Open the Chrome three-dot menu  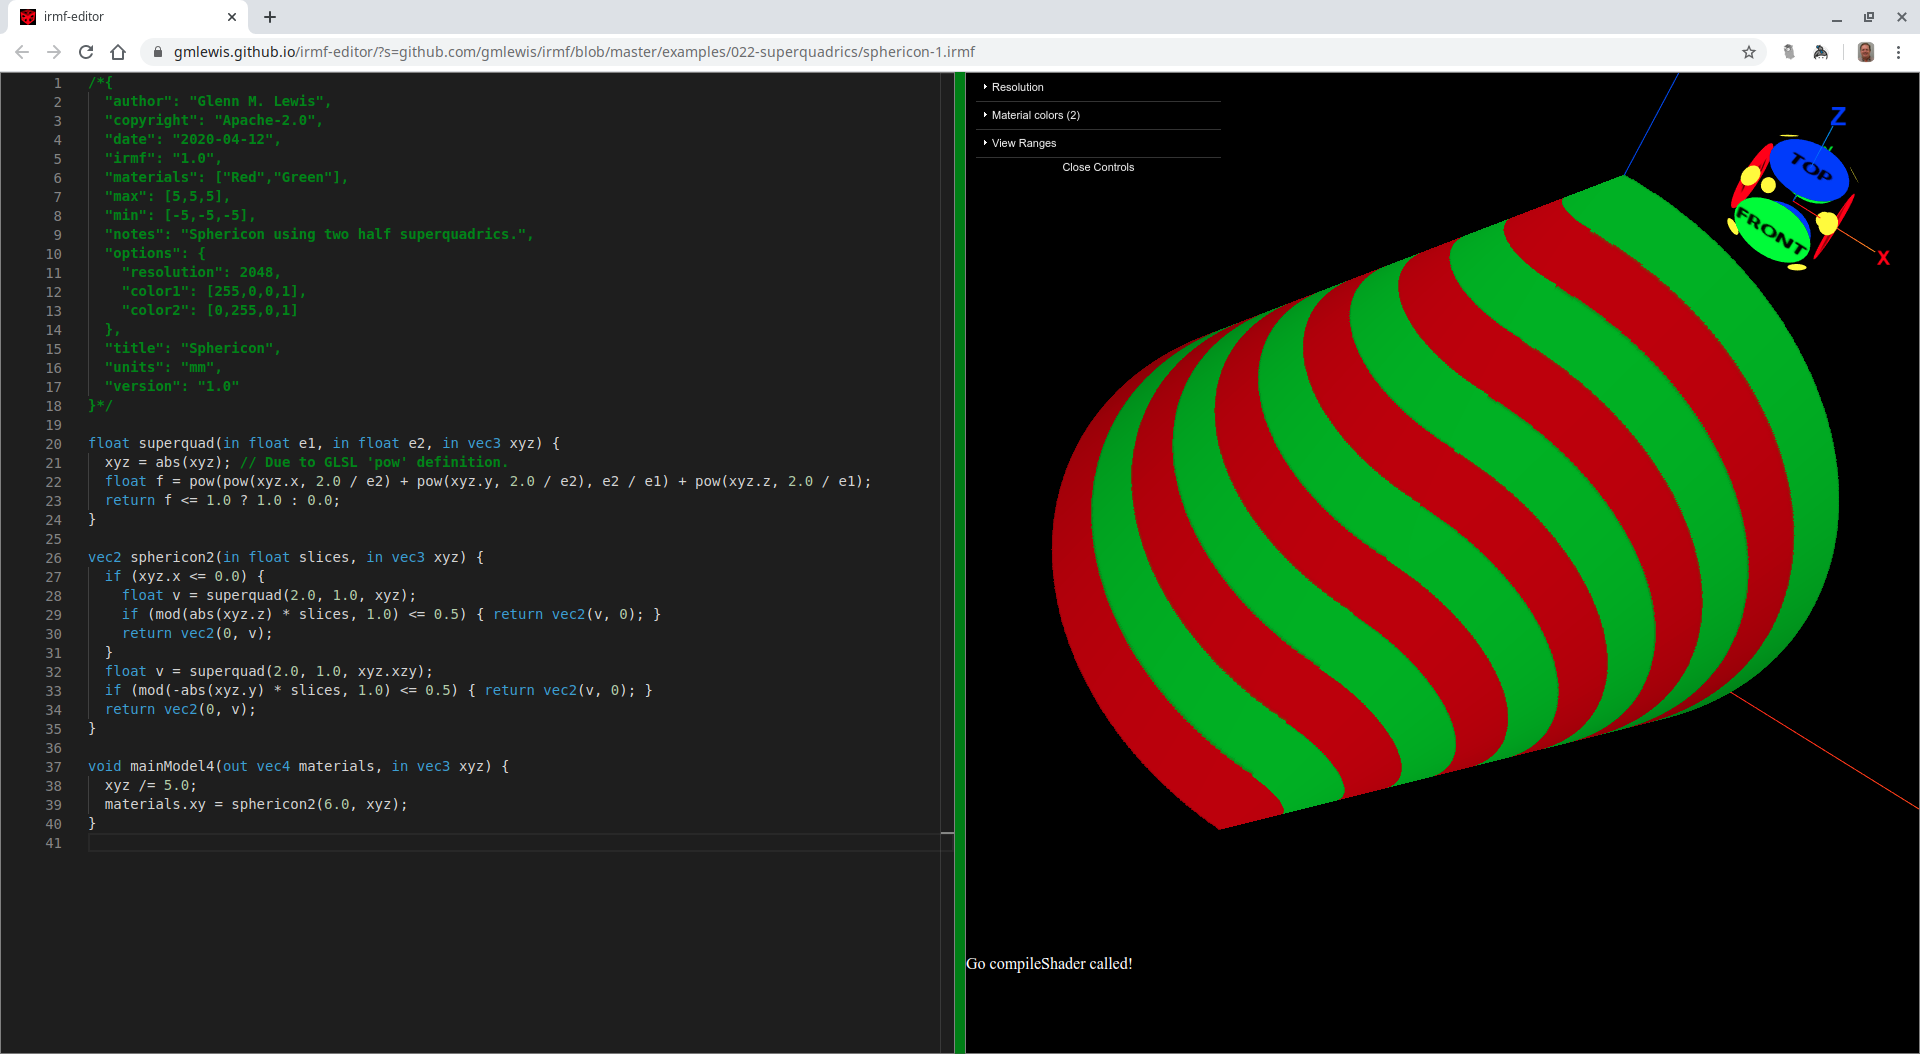pyautogui.click(x=1898, y=52)
